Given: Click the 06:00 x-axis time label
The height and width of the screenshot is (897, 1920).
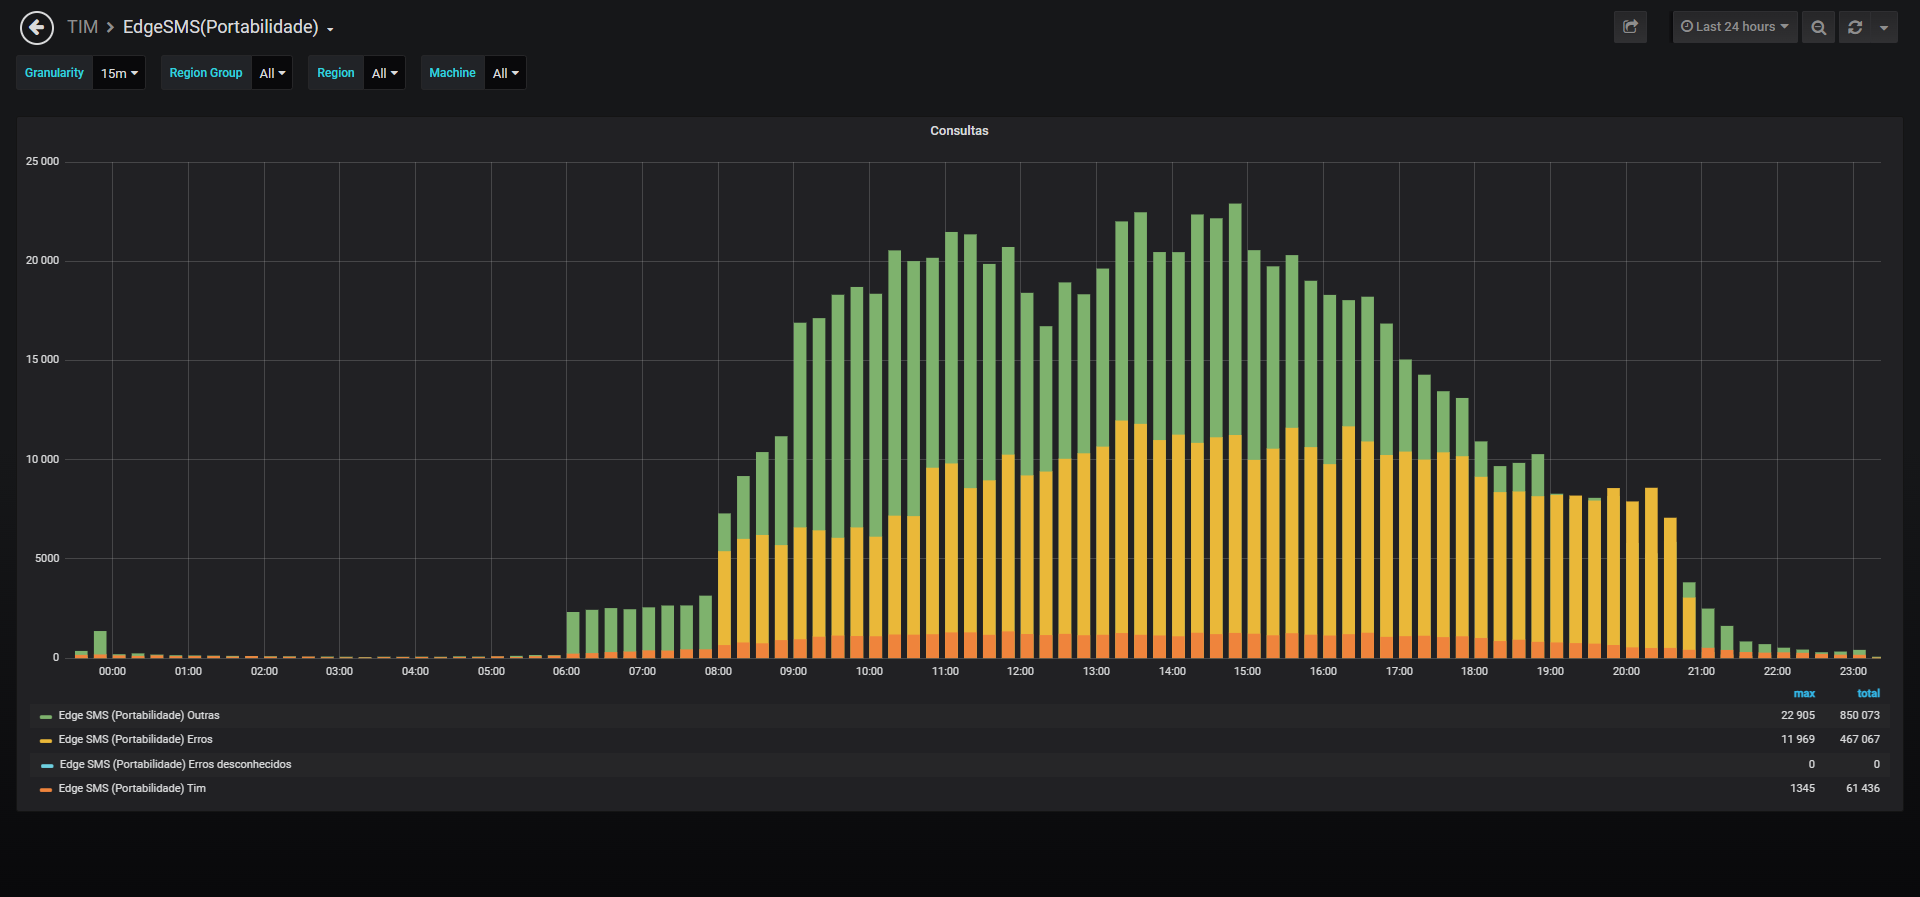Looking at the screenshot, I should tap(566, 672).
